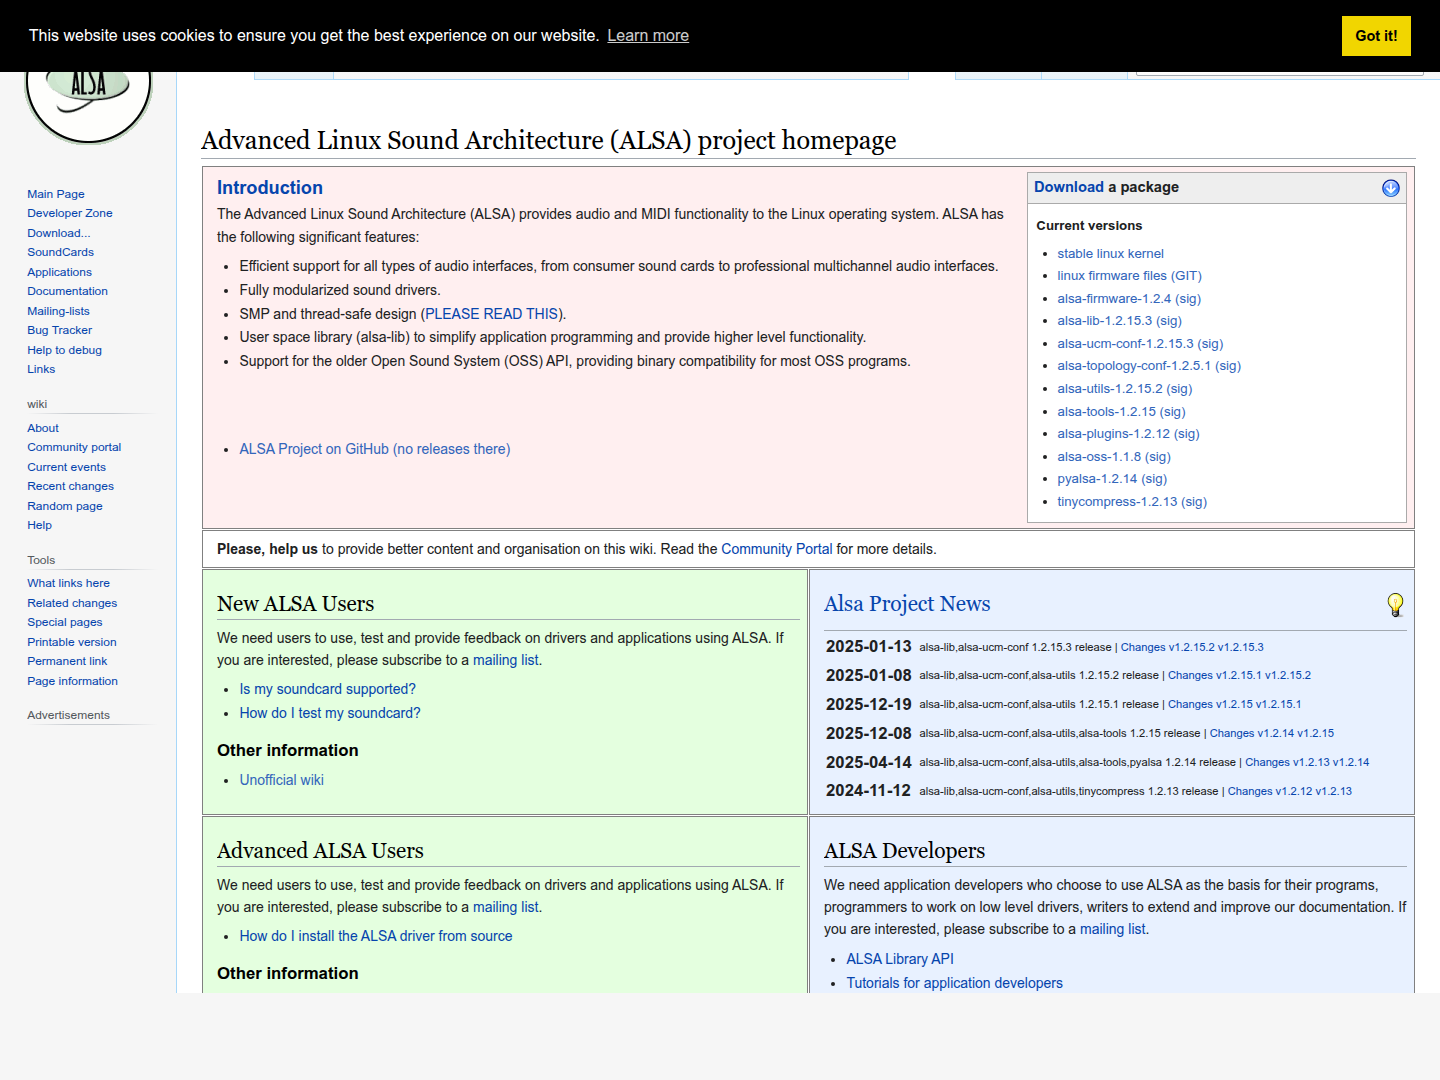
Task: Open the stable linux kernel link
Action: coord(1111,254)
